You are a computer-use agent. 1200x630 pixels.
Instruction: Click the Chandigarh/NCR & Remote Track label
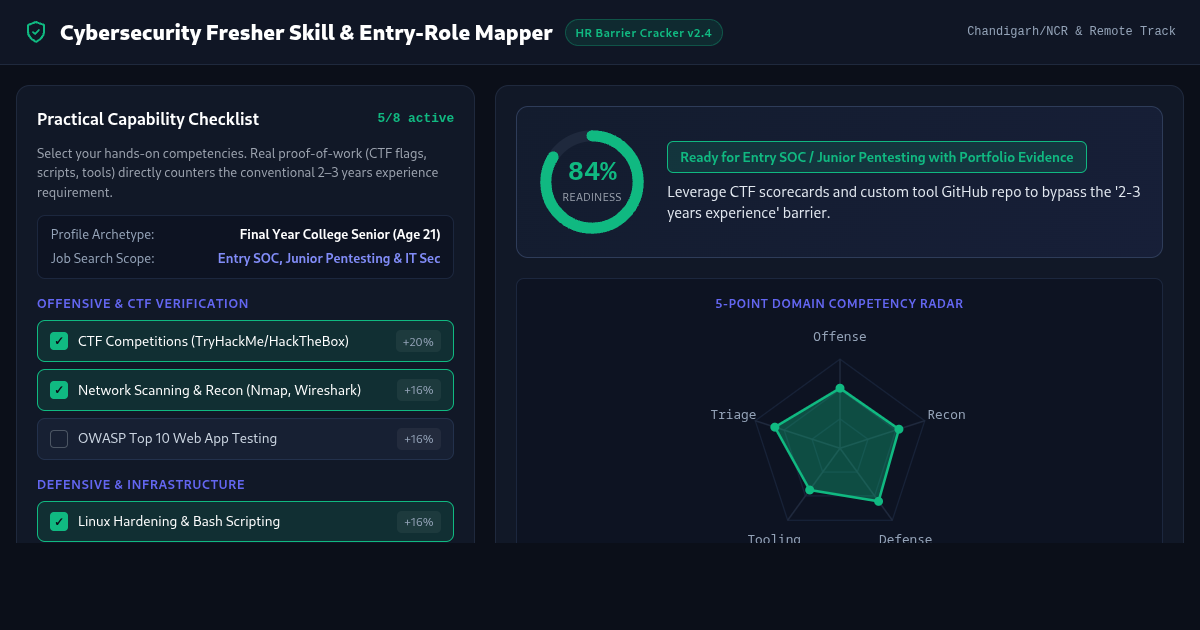click(x=1071, y=32)
